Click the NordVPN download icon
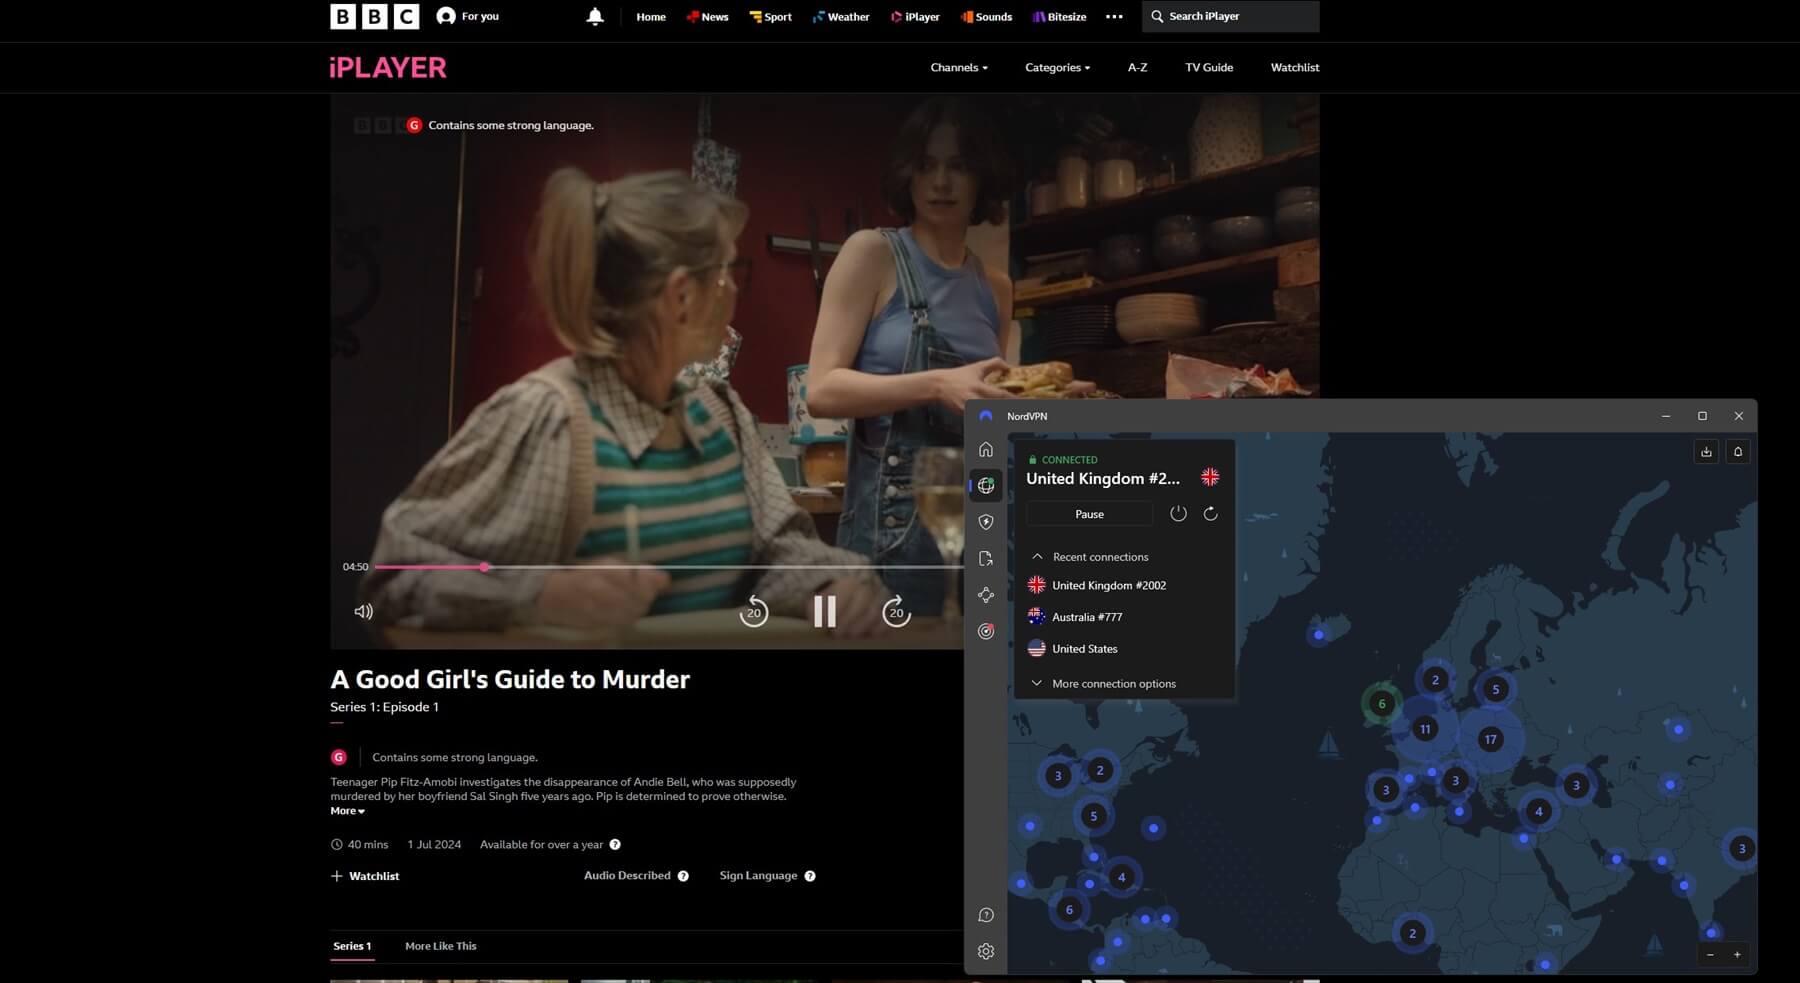 (1706, 452)
